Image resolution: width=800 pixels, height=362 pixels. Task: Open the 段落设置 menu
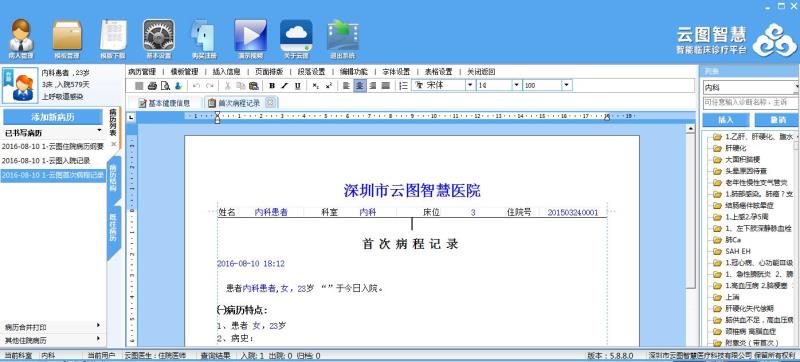[x=311, y=71]
